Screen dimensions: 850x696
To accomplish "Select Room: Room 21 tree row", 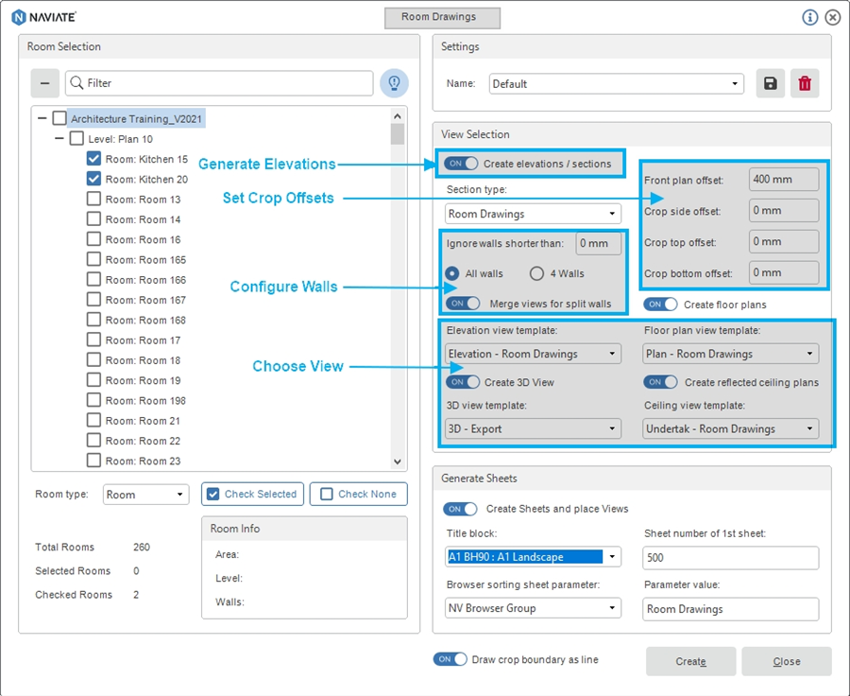I will [143, 421].
